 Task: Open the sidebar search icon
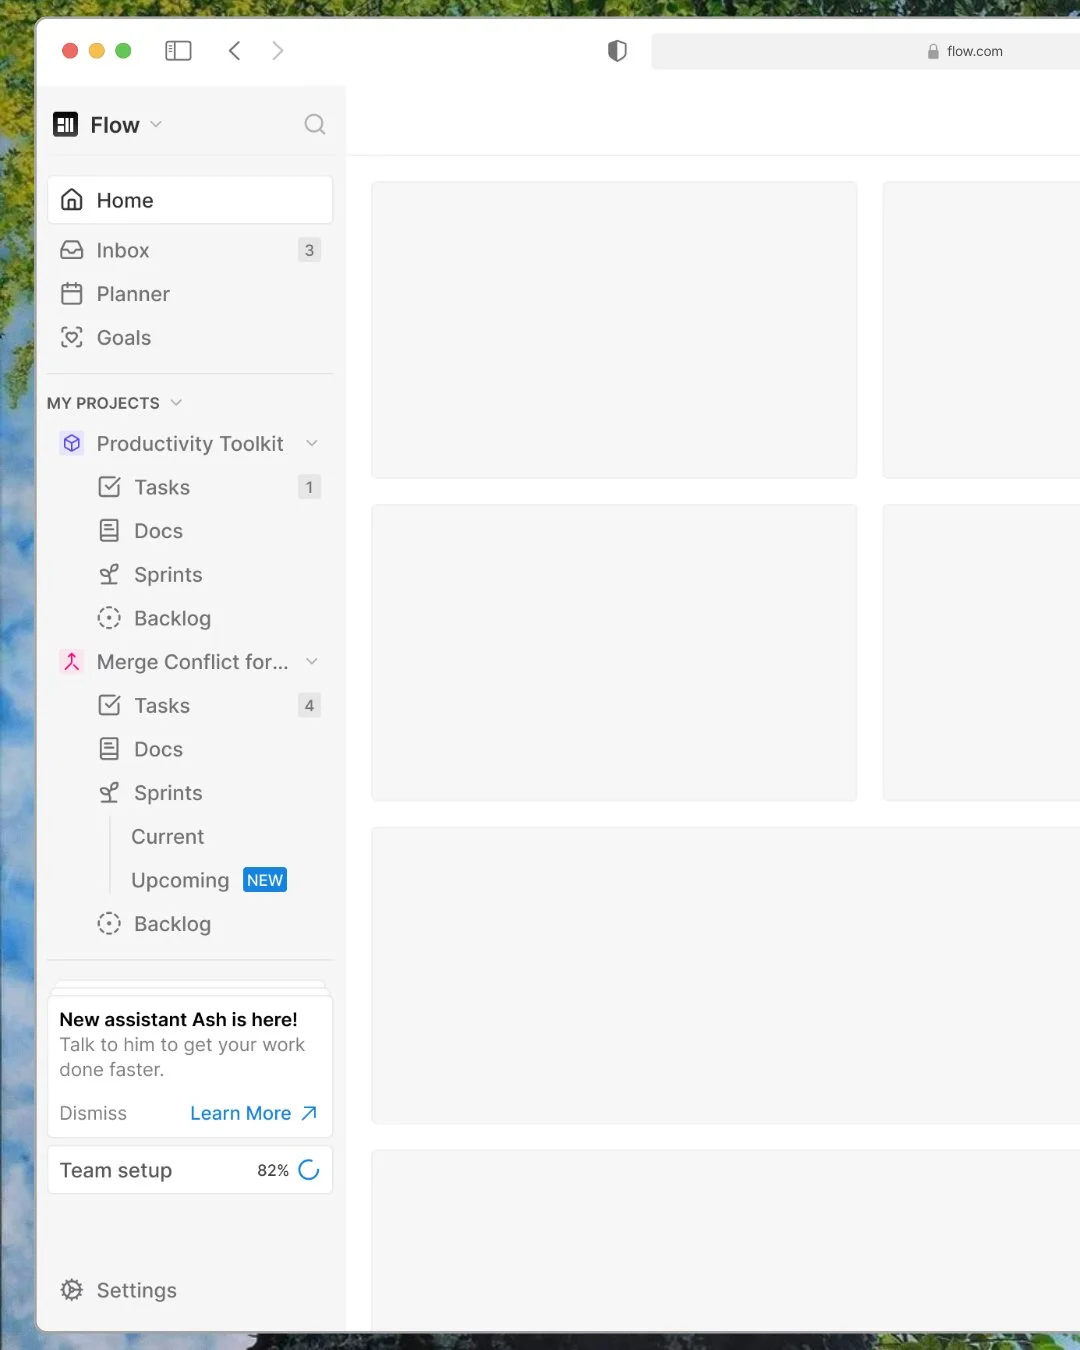click(315, 124)
